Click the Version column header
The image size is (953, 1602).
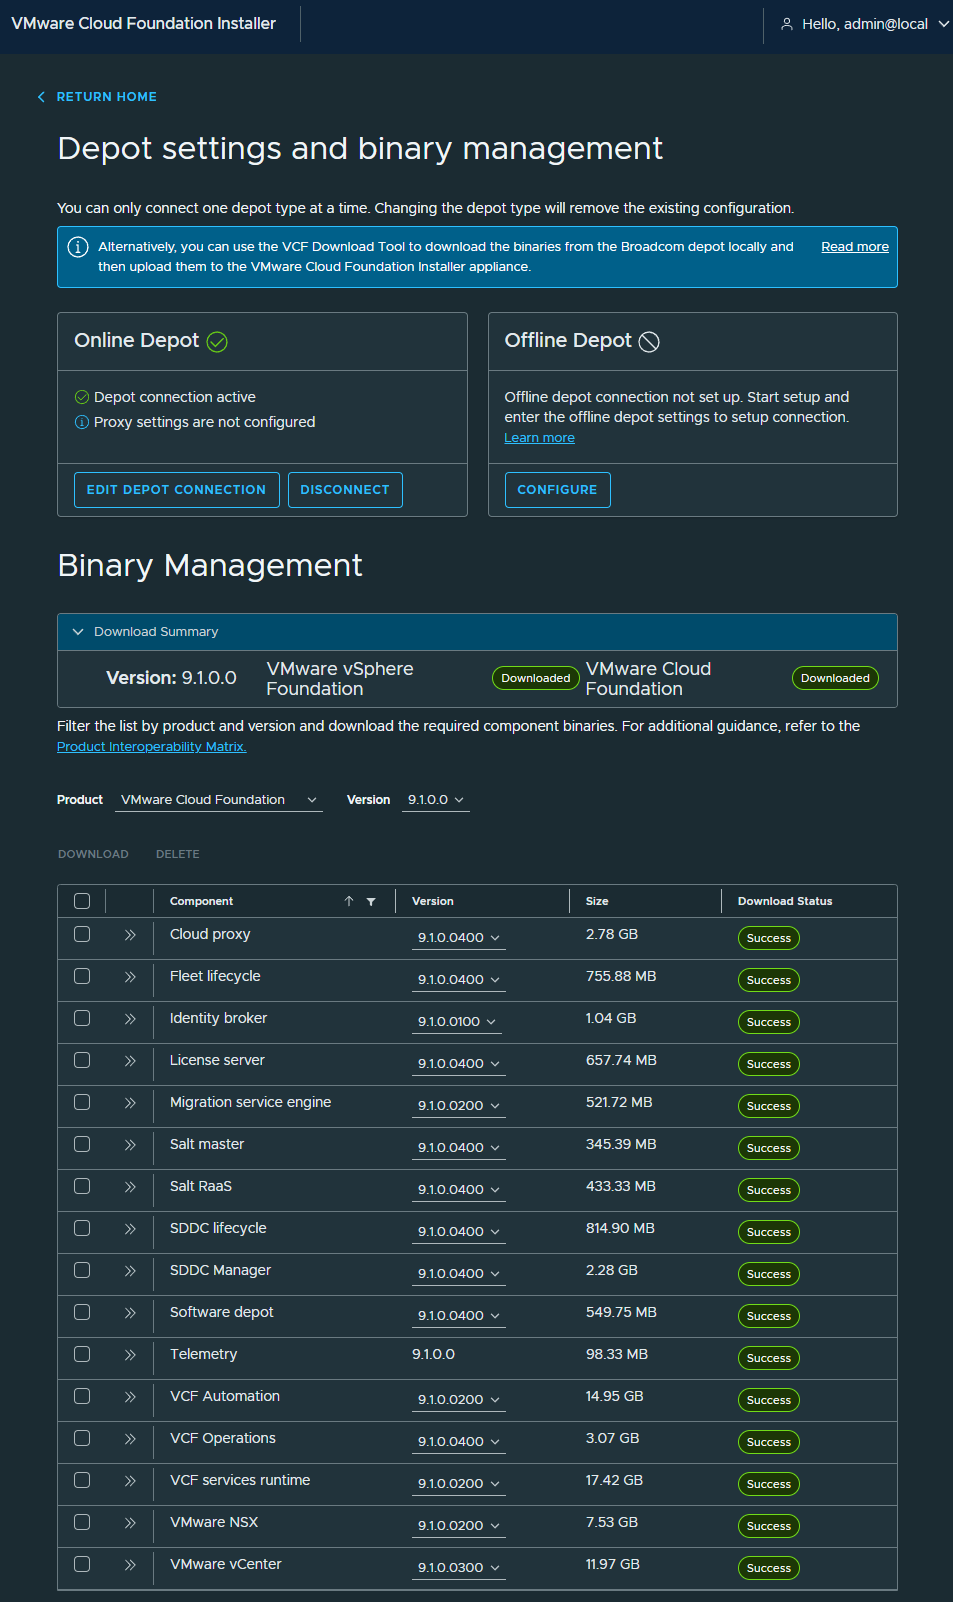coord(433,901)
